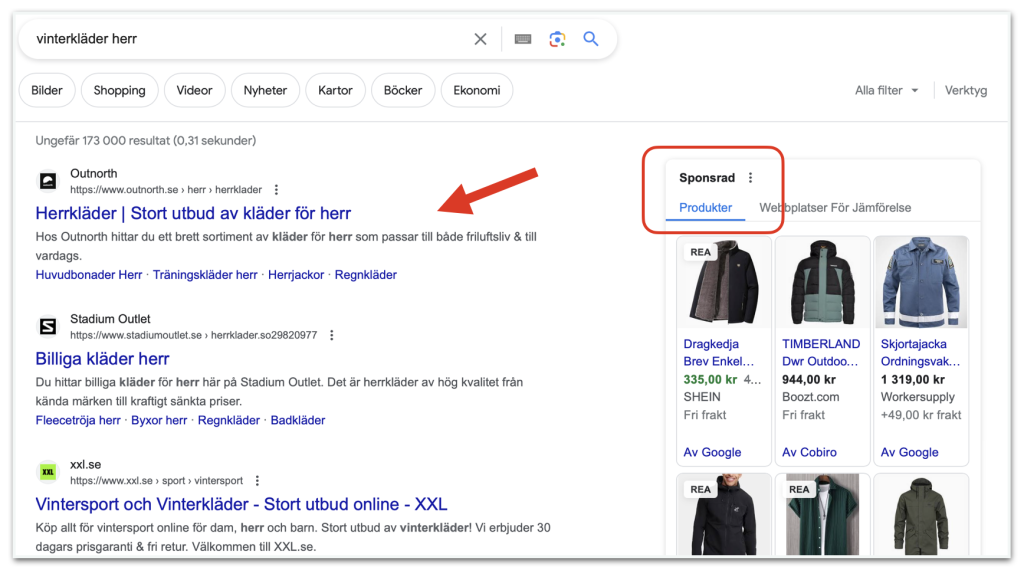Screen dimensions: 1024x577
Task: Click the Outnorth URL breadcrumb
Action: (x=166, y=190)
